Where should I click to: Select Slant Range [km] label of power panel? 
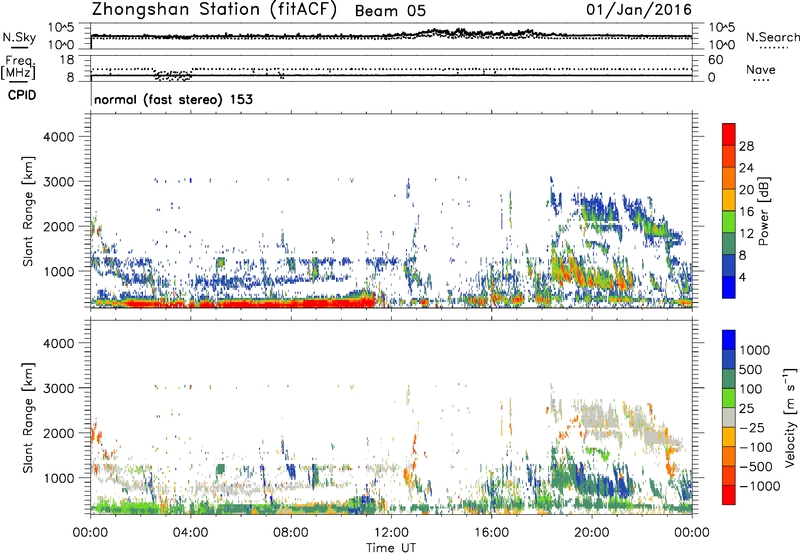click(28, 212)
